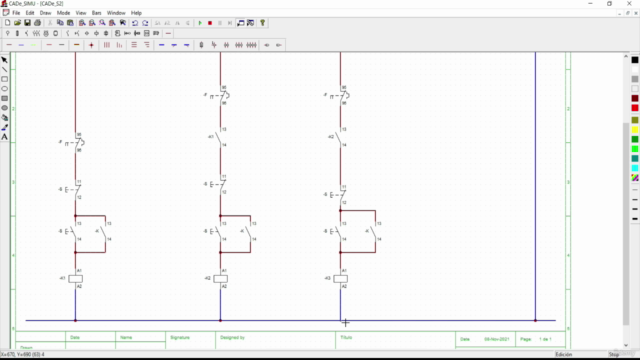Pick the olive color swatch
The width and height of the screenshot is (640, 360).
635,120
